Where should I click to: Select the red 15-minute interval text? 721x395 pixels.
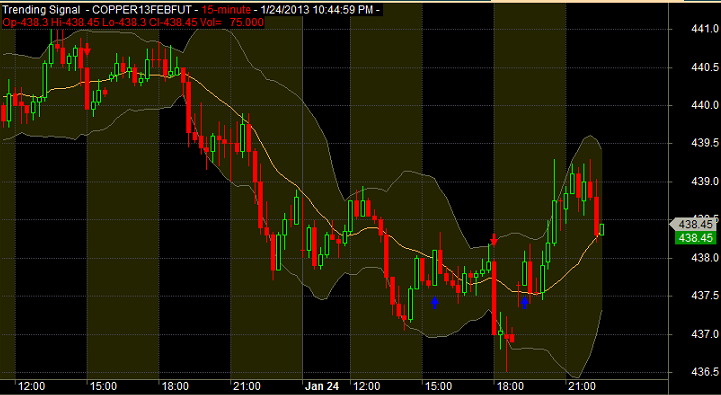[227, 9]
